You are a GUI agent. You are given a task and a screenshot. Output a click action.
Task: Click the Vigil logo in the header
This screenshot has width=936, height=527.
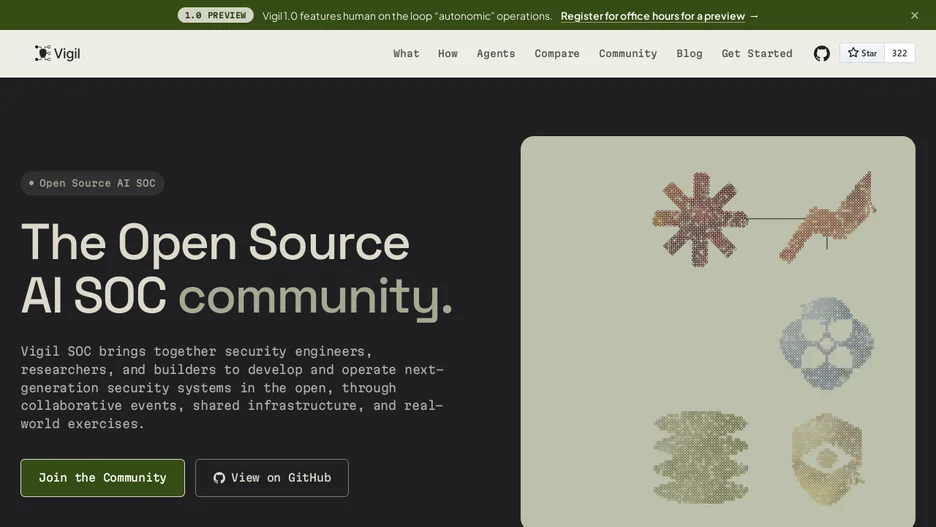click(x=57, y=53)
